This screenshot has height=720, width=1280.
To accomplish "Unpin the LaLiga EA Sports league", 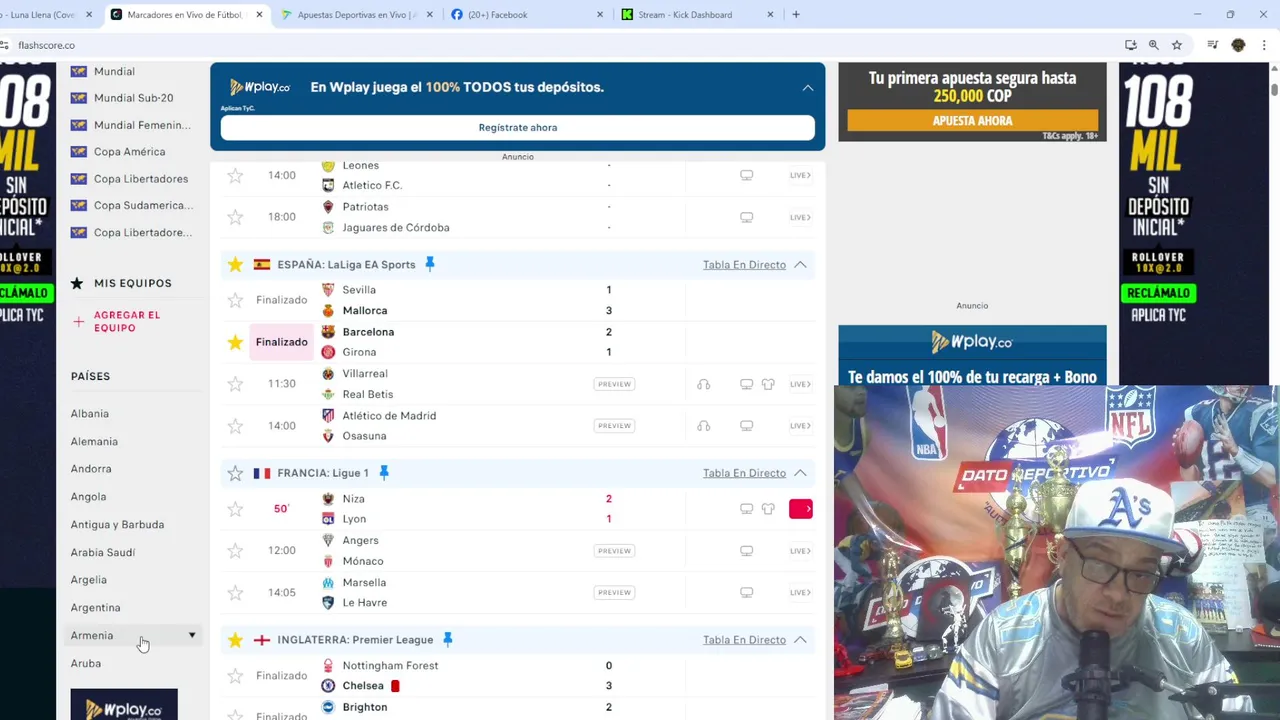I will point(430,264).
